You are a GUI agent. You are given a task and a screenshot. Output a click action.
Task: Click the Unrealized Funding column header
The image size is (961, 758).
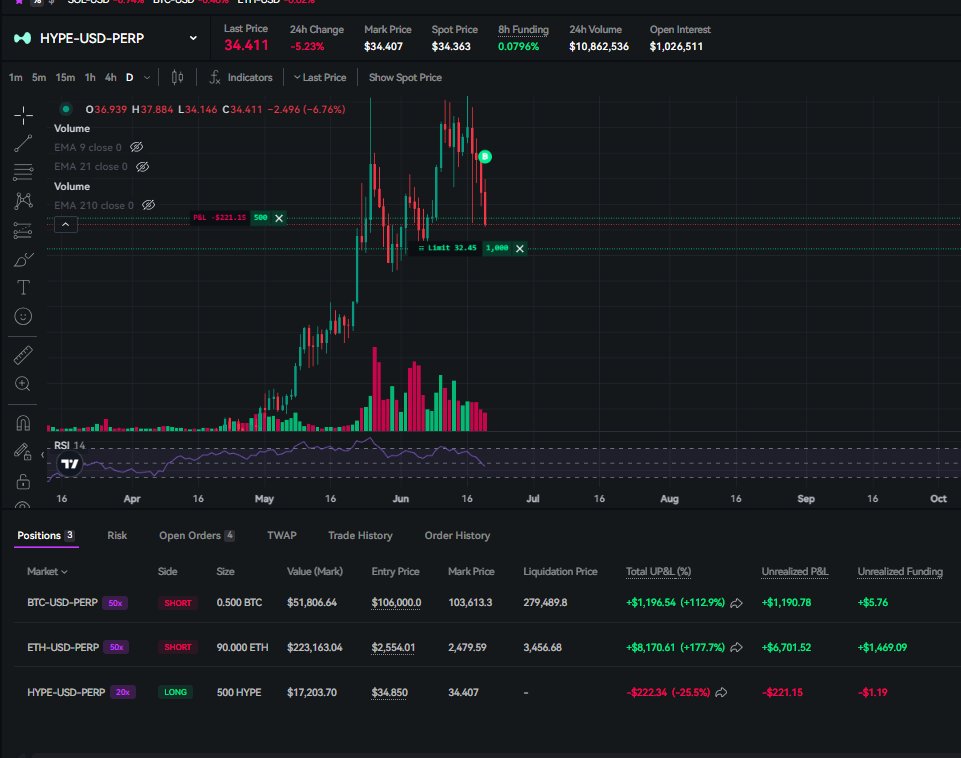(900, 572)
